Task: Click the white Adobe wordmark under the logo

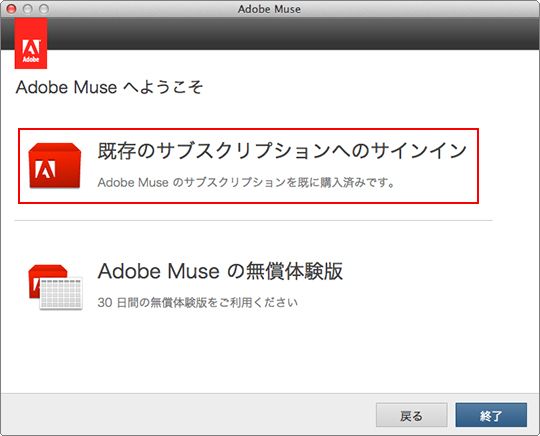Action: click(31, 60)
